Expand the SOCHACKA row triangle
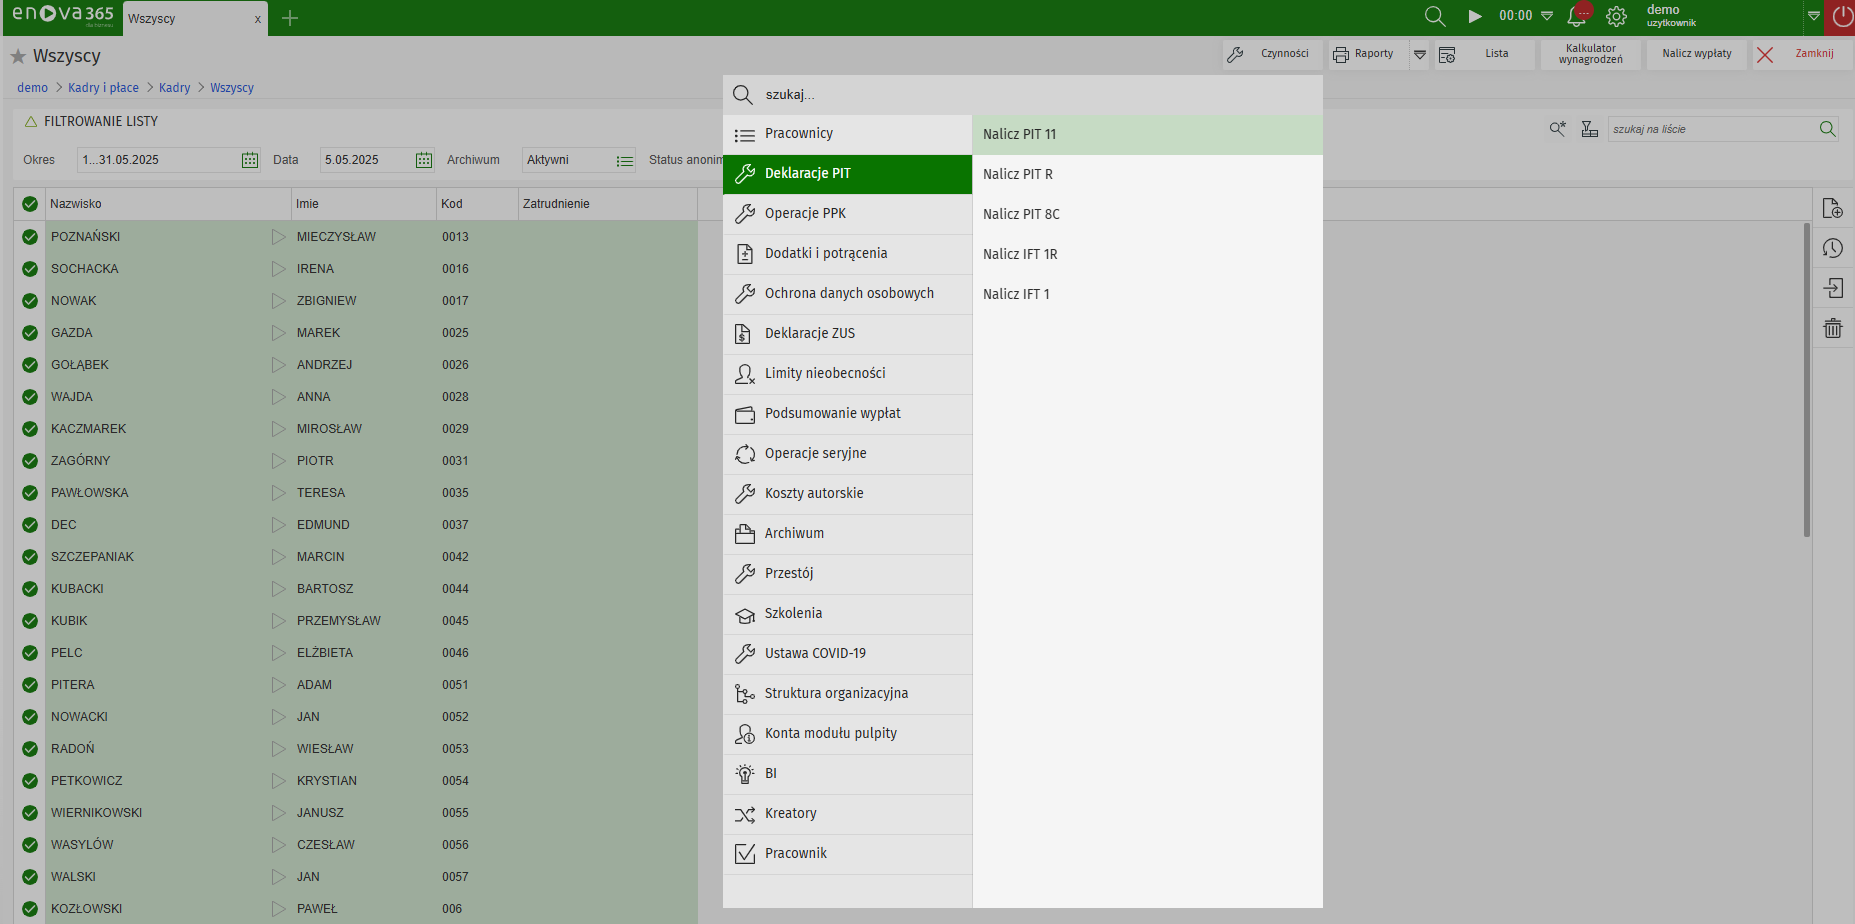1855x924 pixels. (x=278, y=269)
